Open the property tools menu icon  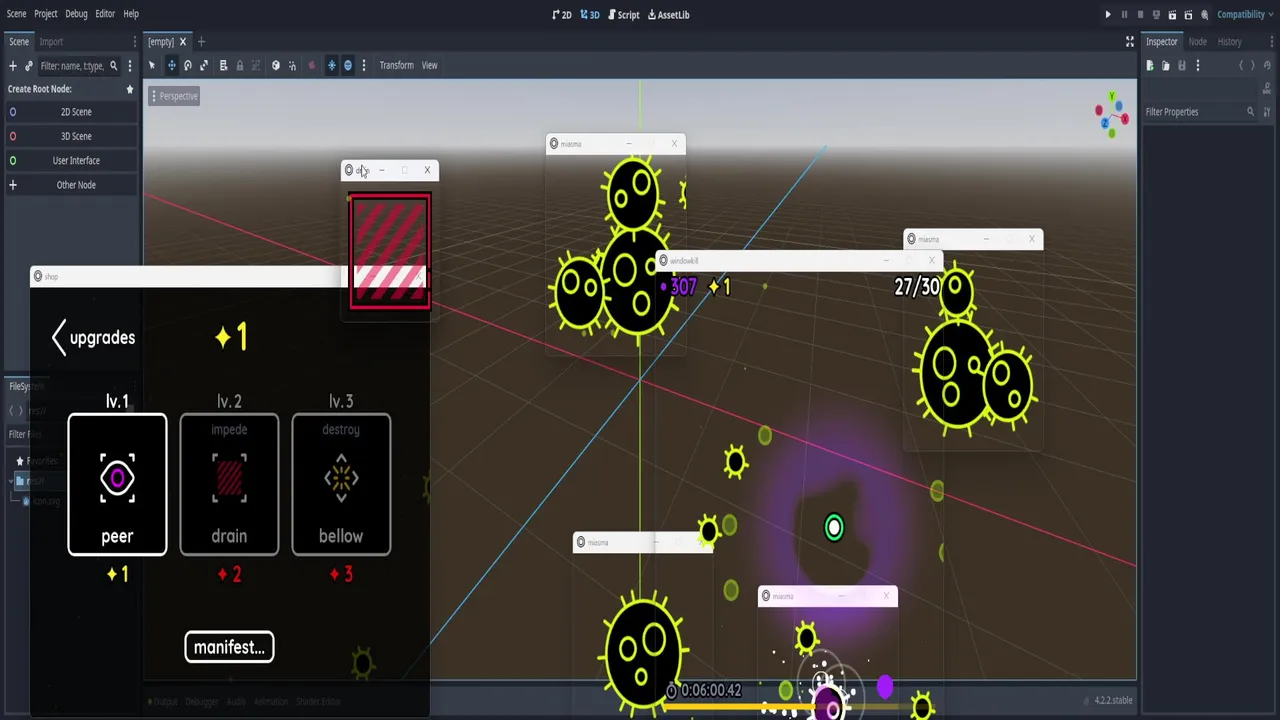1267,112
